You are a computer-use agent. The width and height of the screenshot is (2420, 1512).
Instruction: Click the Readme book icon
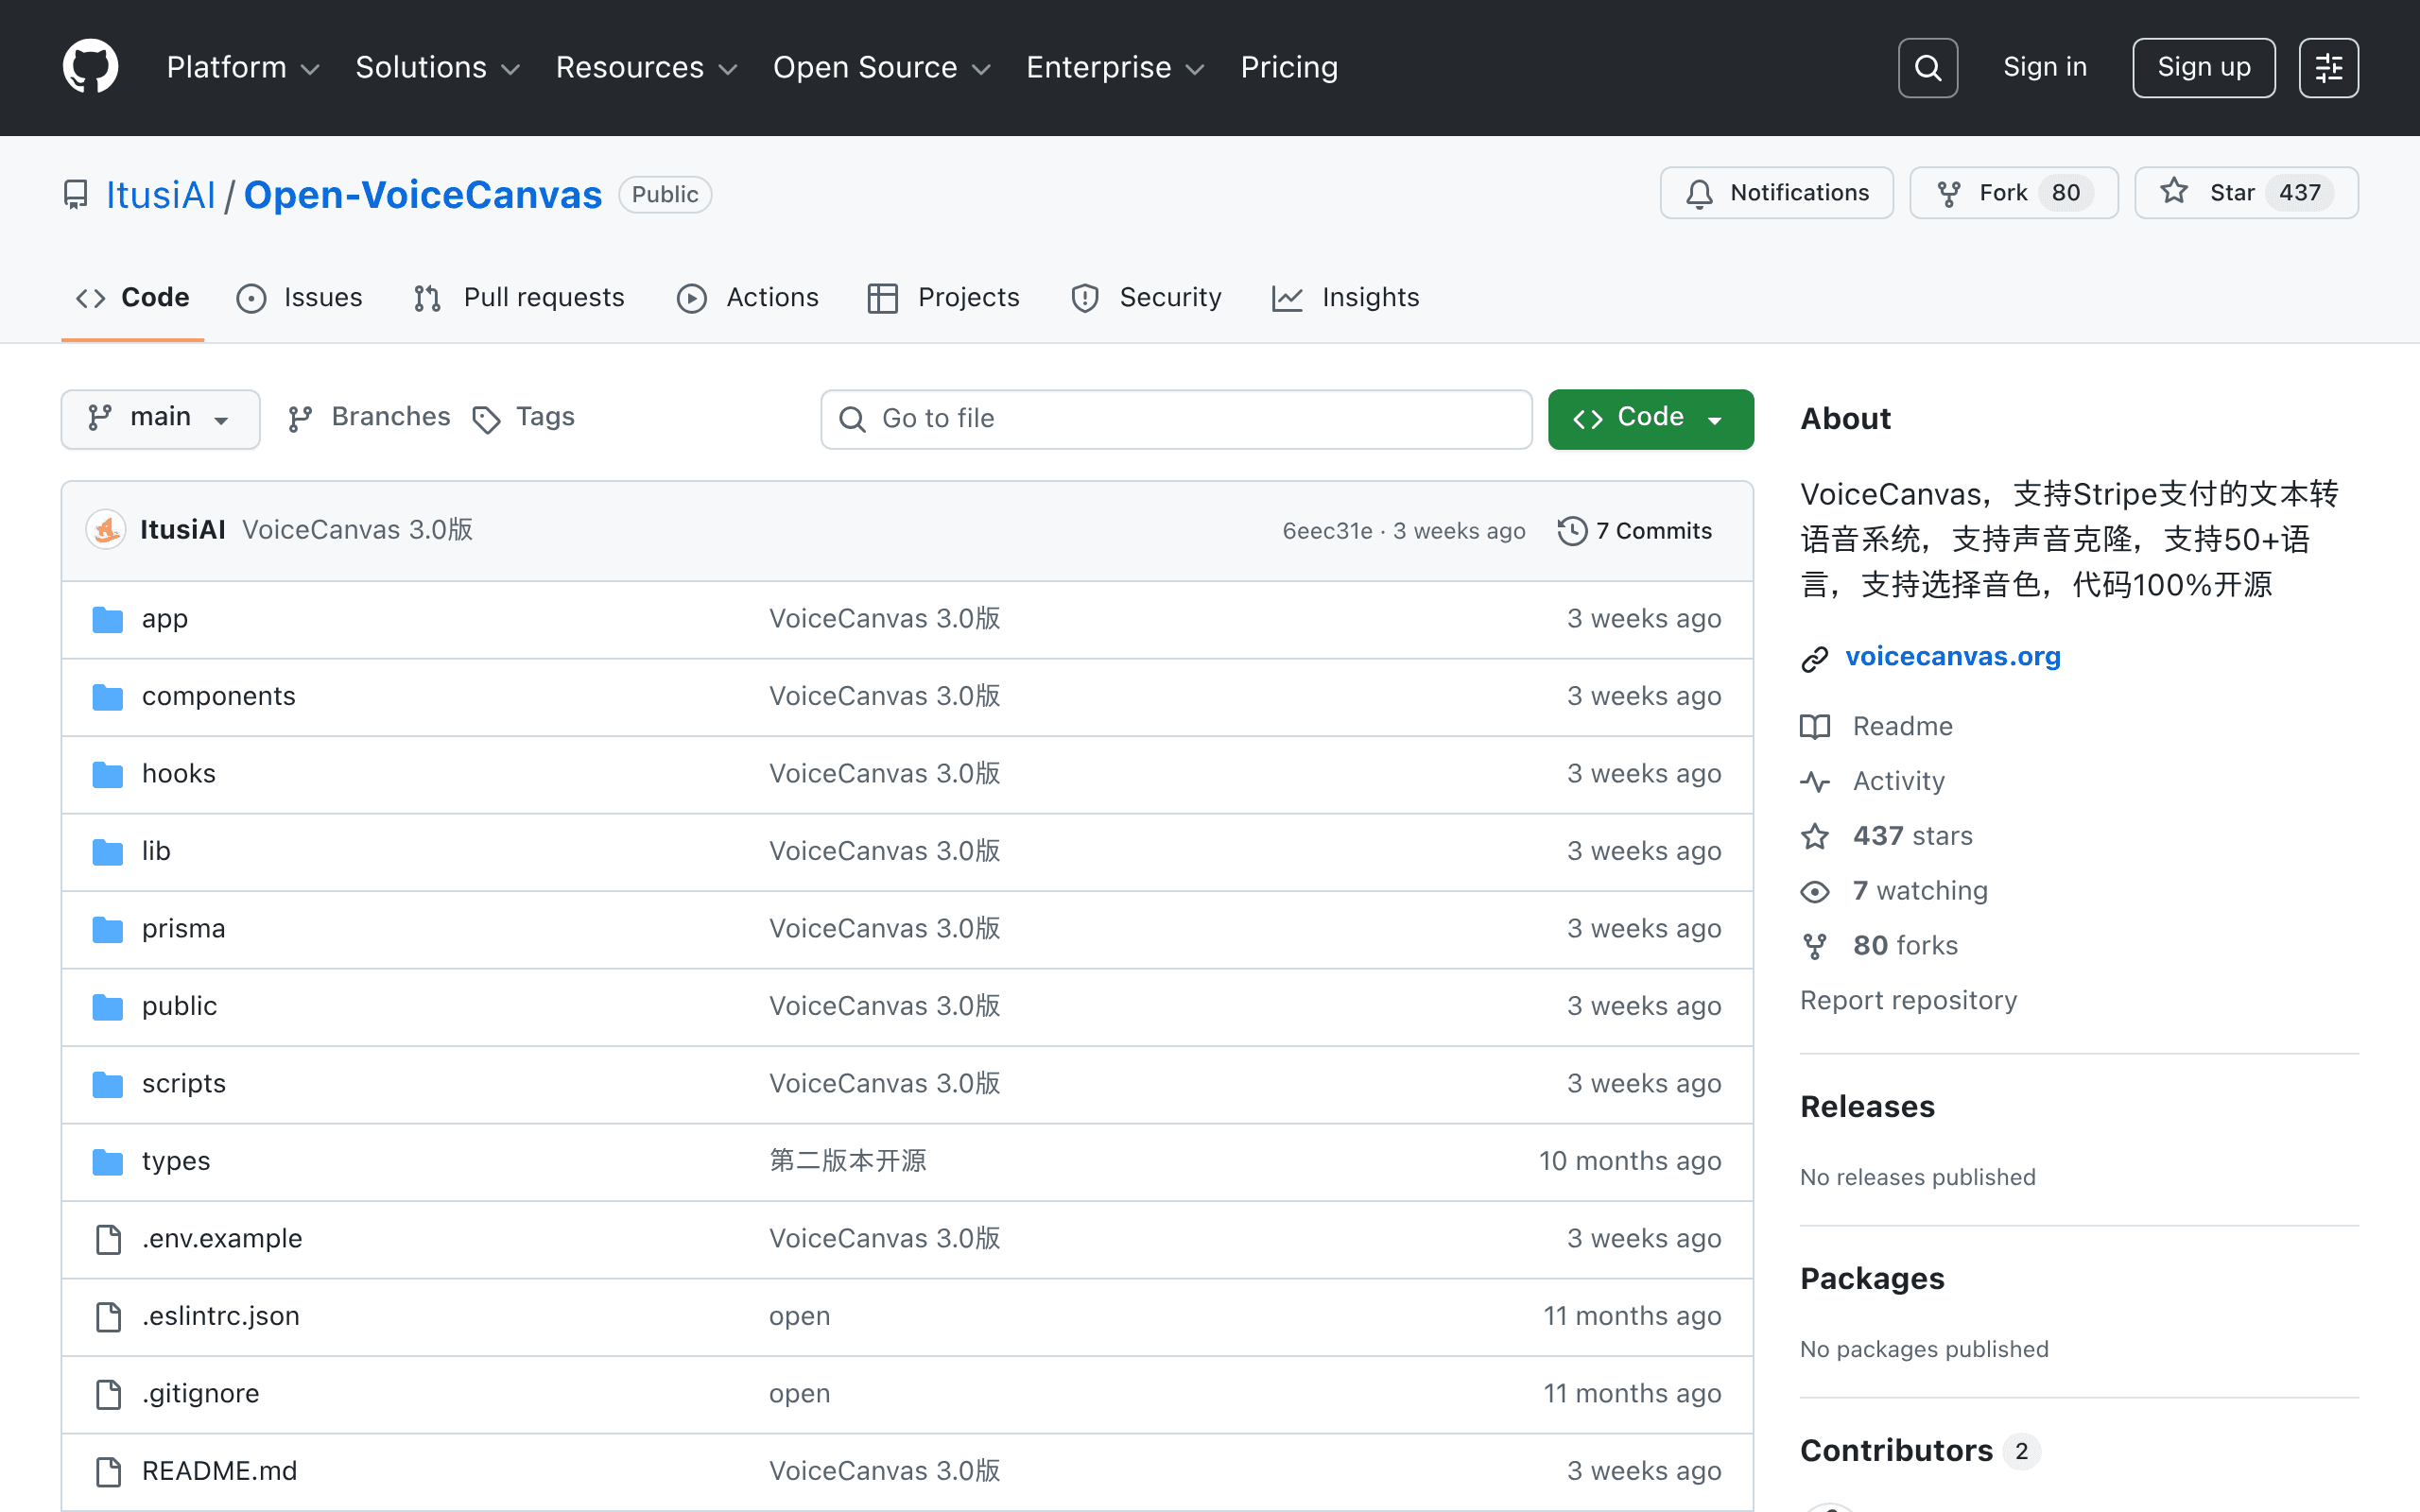coord(1815,727)
